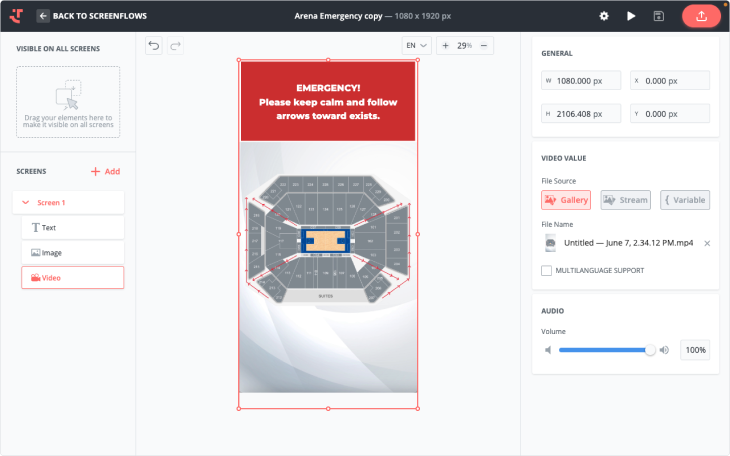
Task: Zoom out with the minus button
Action: [x=484, y=46]
